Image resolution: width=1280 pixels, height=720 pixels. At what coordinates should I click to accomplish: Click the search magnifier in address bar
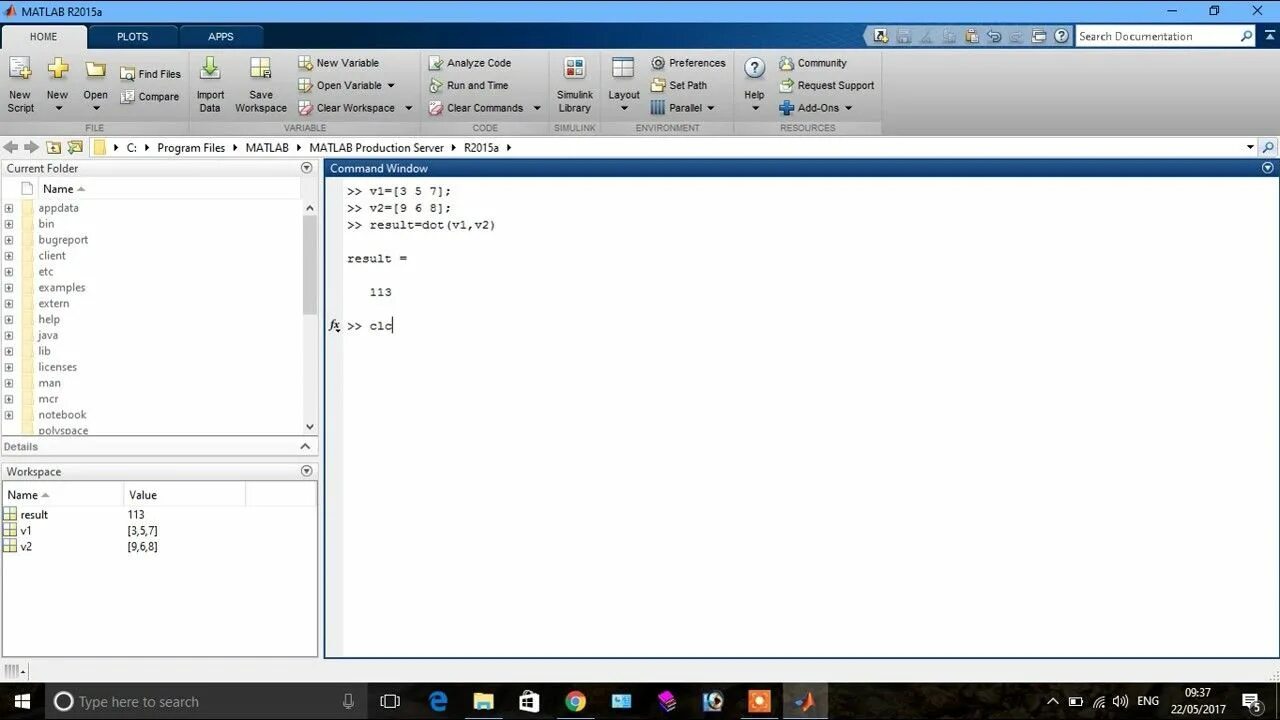1268,147
